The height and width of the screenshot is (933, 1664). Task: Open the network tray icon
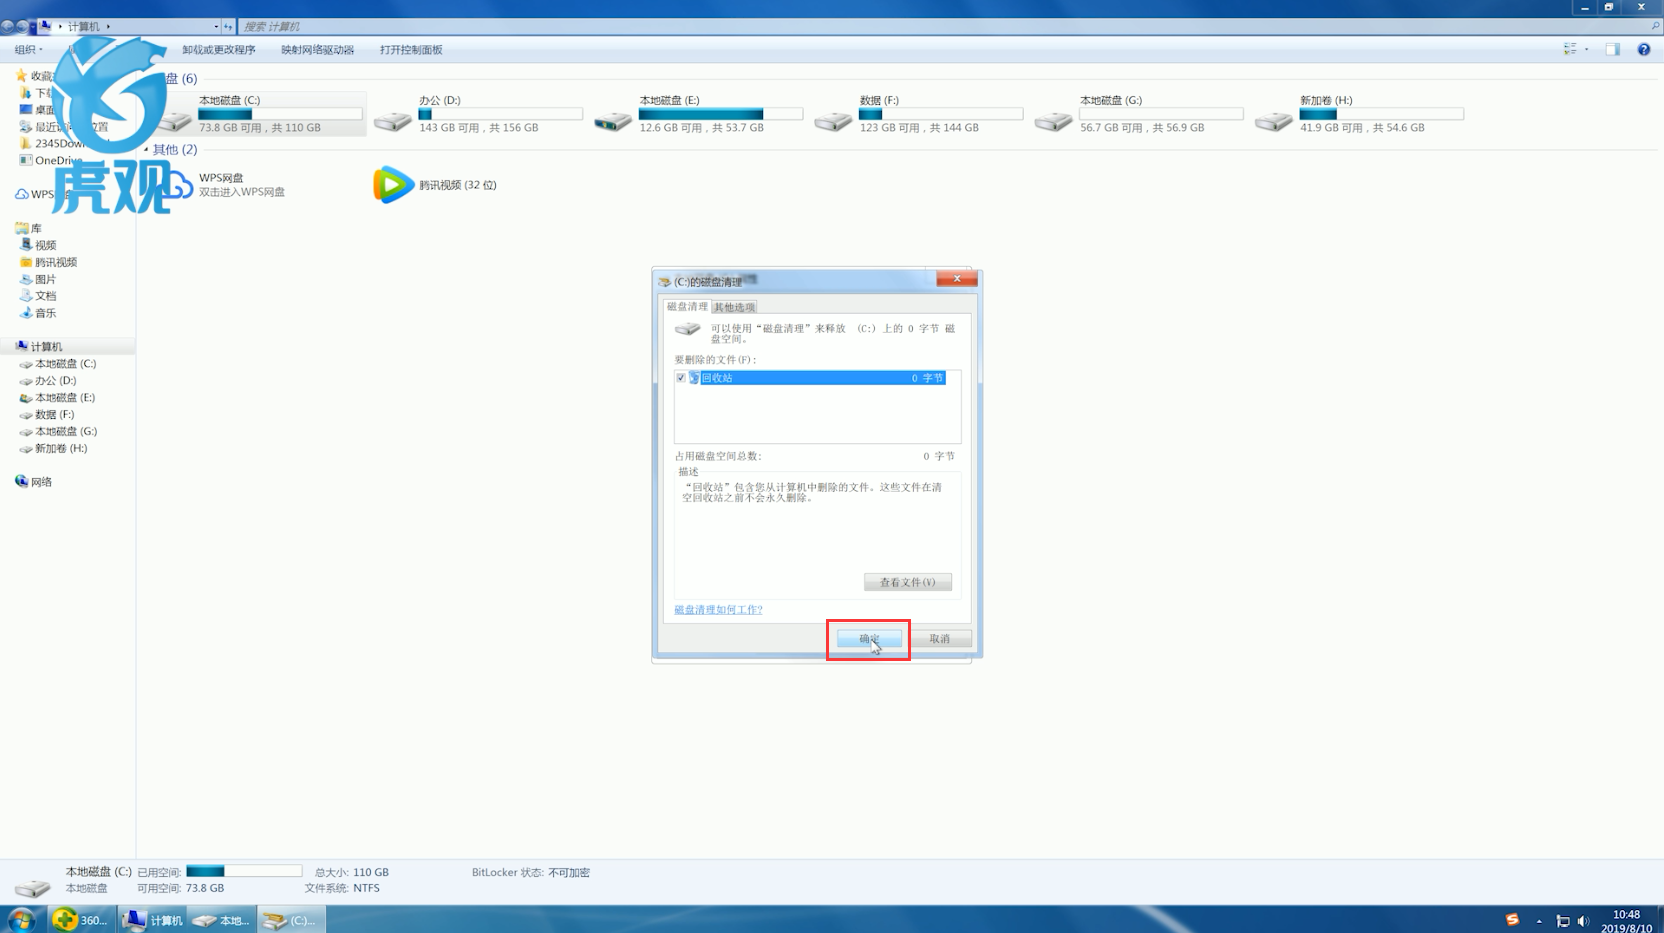[1563, 921]
